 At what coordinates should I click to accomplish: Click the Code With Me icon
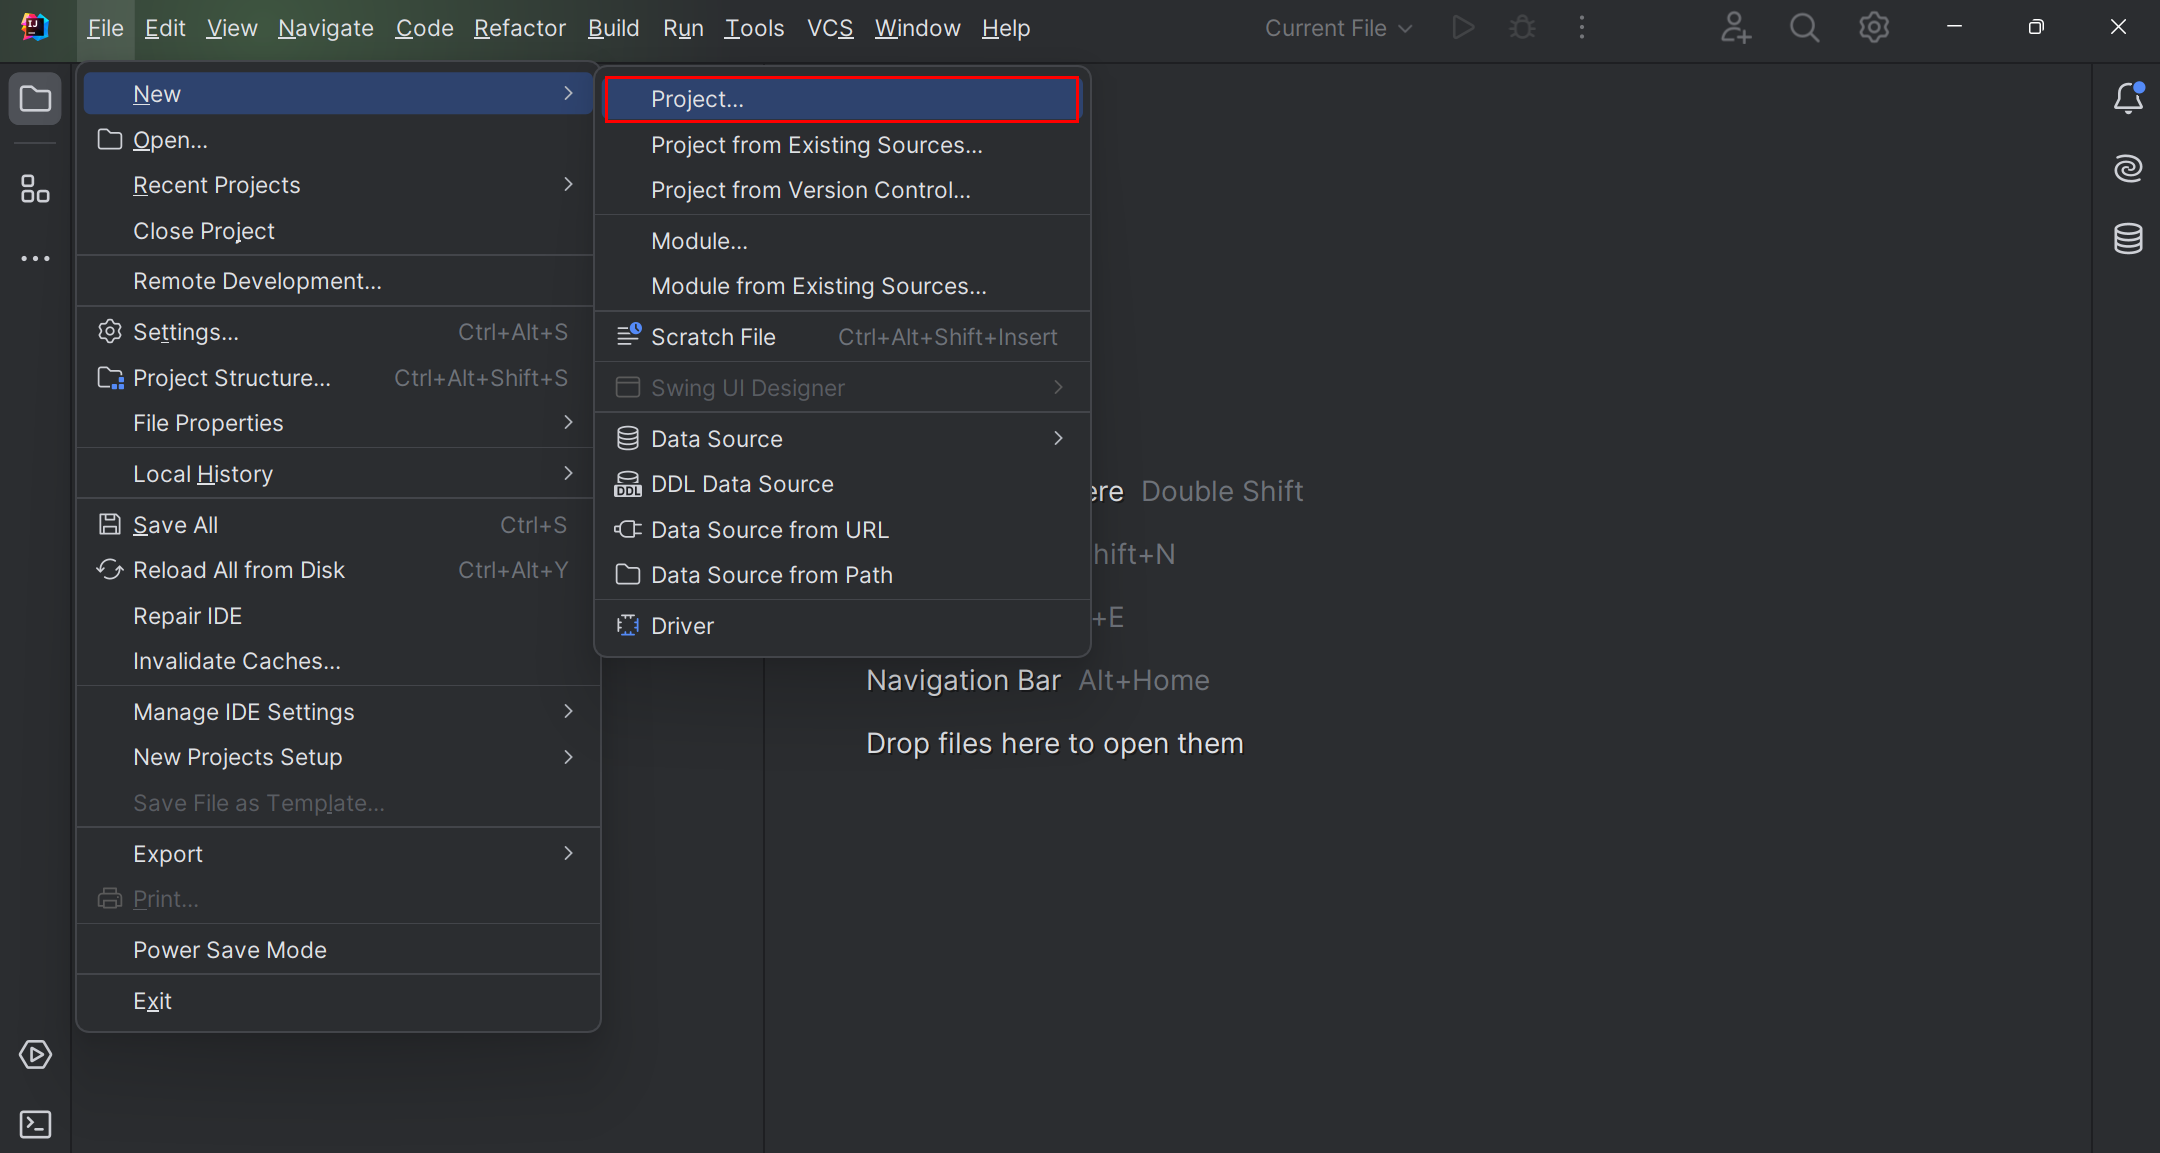point(1735,28)
